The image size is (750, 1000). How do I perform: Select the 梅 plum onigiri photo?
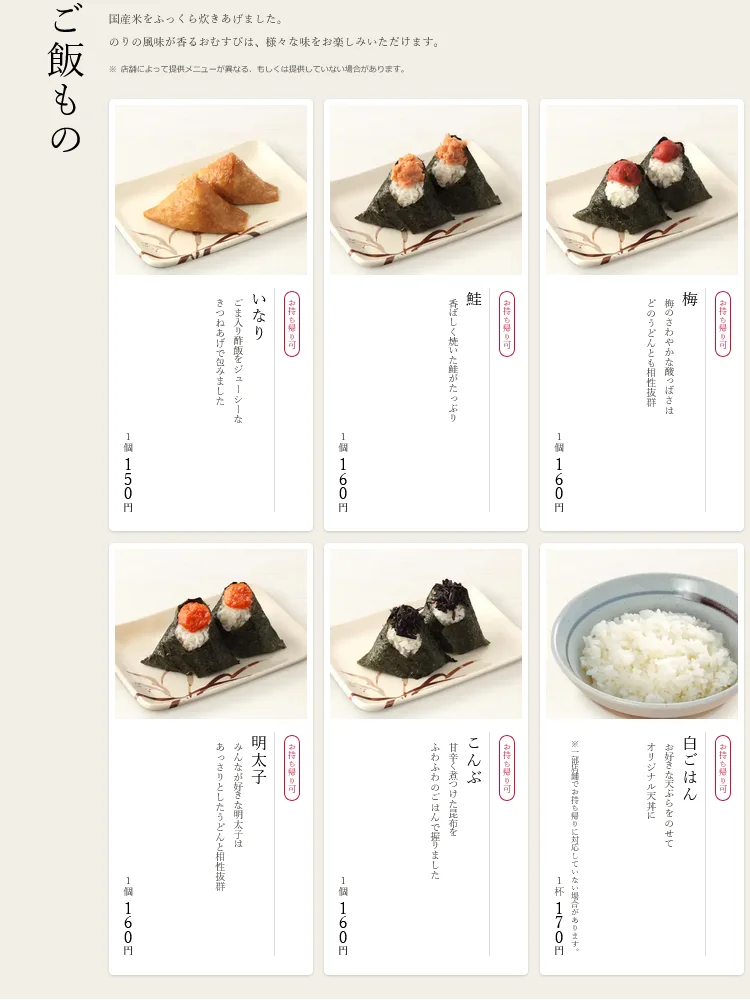642,190
